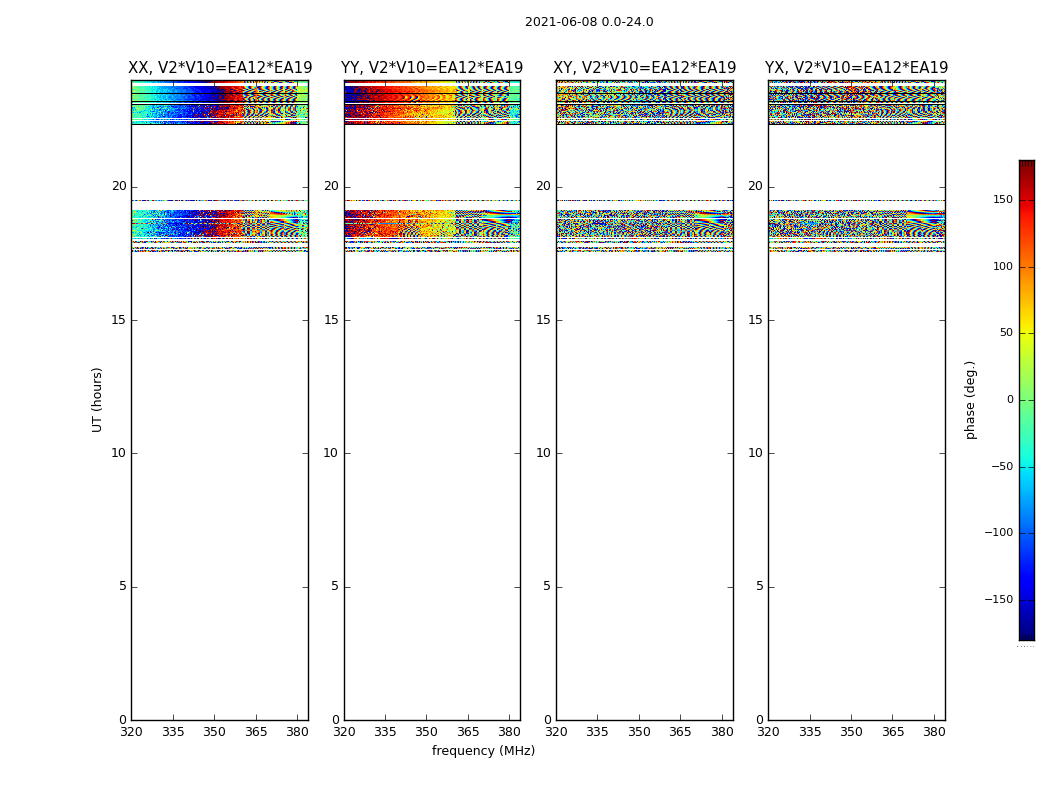Select the XY, V2*V10=EA12*EA19 panel title

644,68
